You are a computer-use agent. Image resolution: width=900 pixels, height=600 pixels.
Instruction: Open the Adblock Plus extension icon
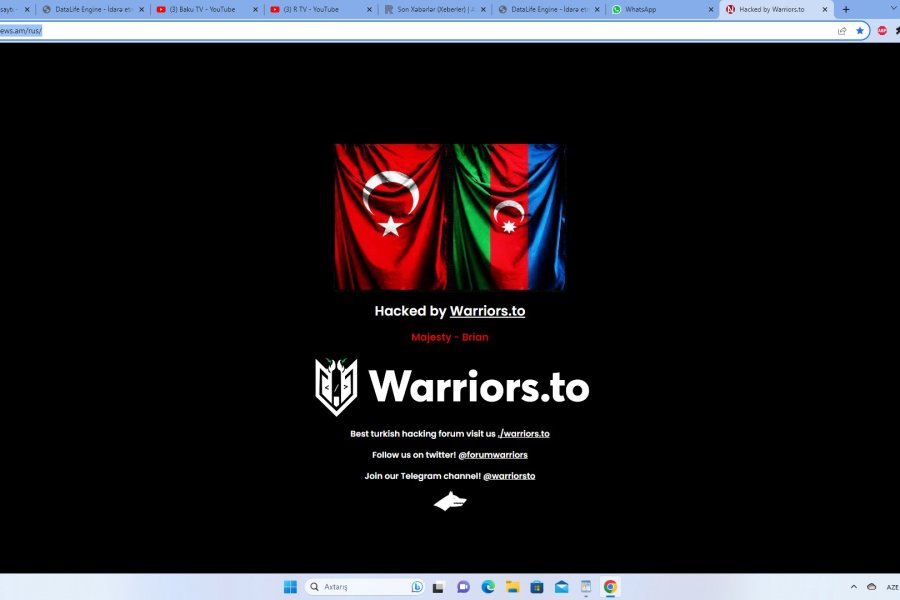click(x=882, y=31)
